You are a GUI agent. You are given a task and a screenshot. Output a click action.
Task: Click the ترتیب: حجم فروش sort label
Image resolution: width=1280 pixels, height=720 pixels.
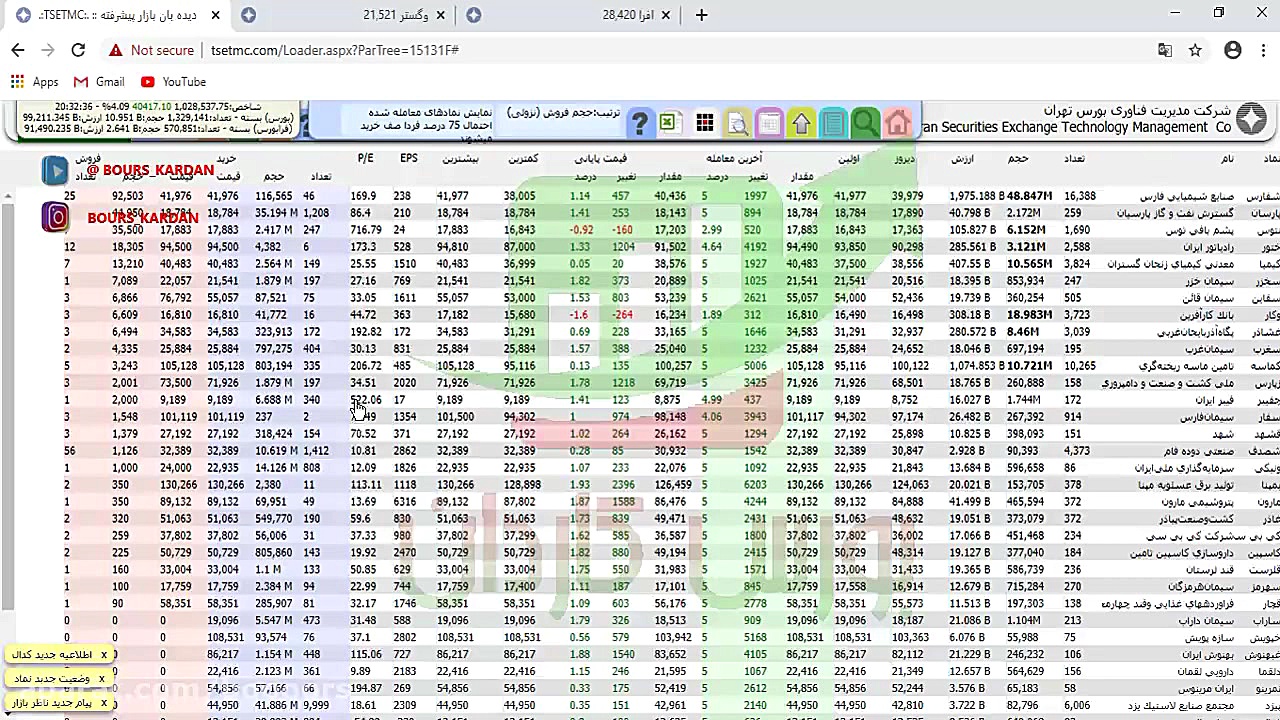(564, 113)
